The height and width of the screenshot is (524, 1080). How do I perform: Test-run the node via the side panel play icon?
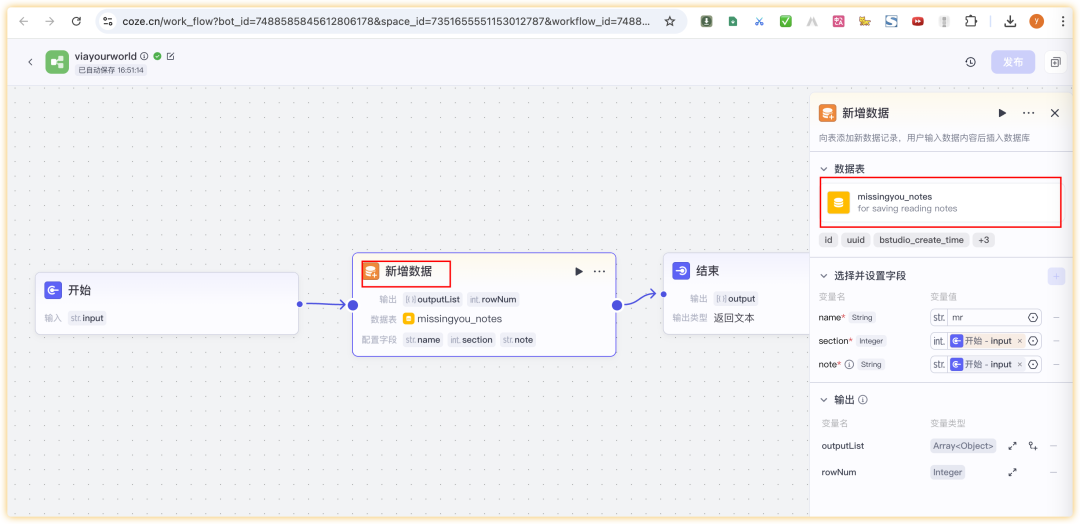pyautogui.click(x=1002, y=113)
